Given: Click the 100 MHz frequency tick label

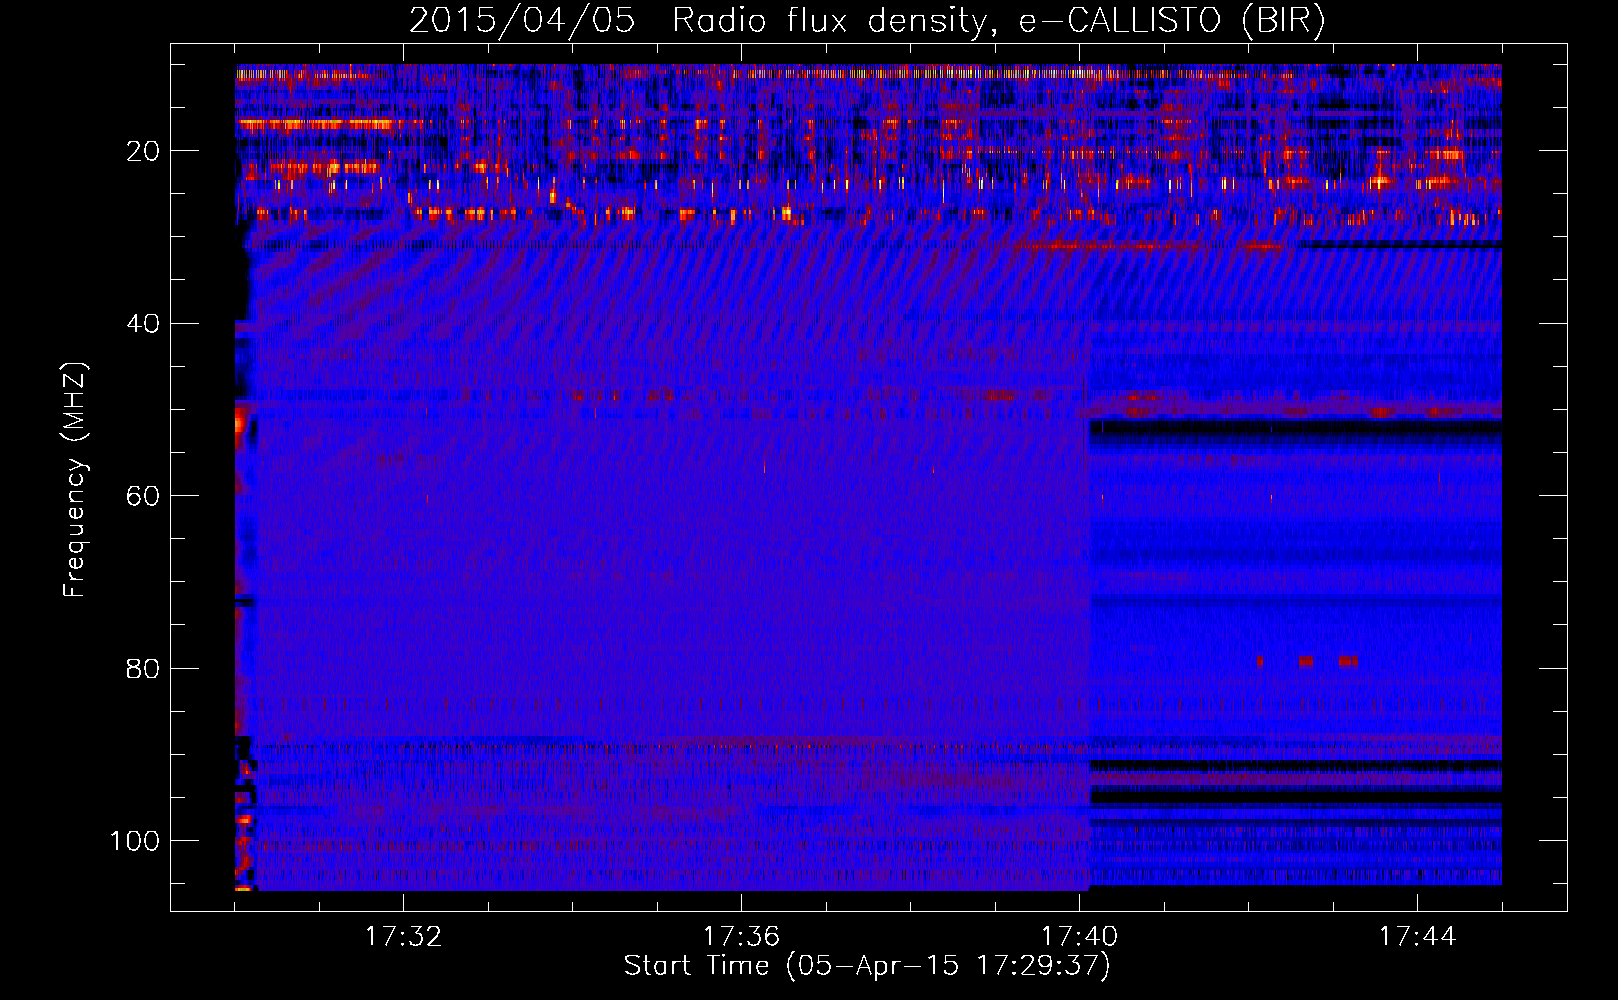Looking at the screenshot, I should click(135, 841).
